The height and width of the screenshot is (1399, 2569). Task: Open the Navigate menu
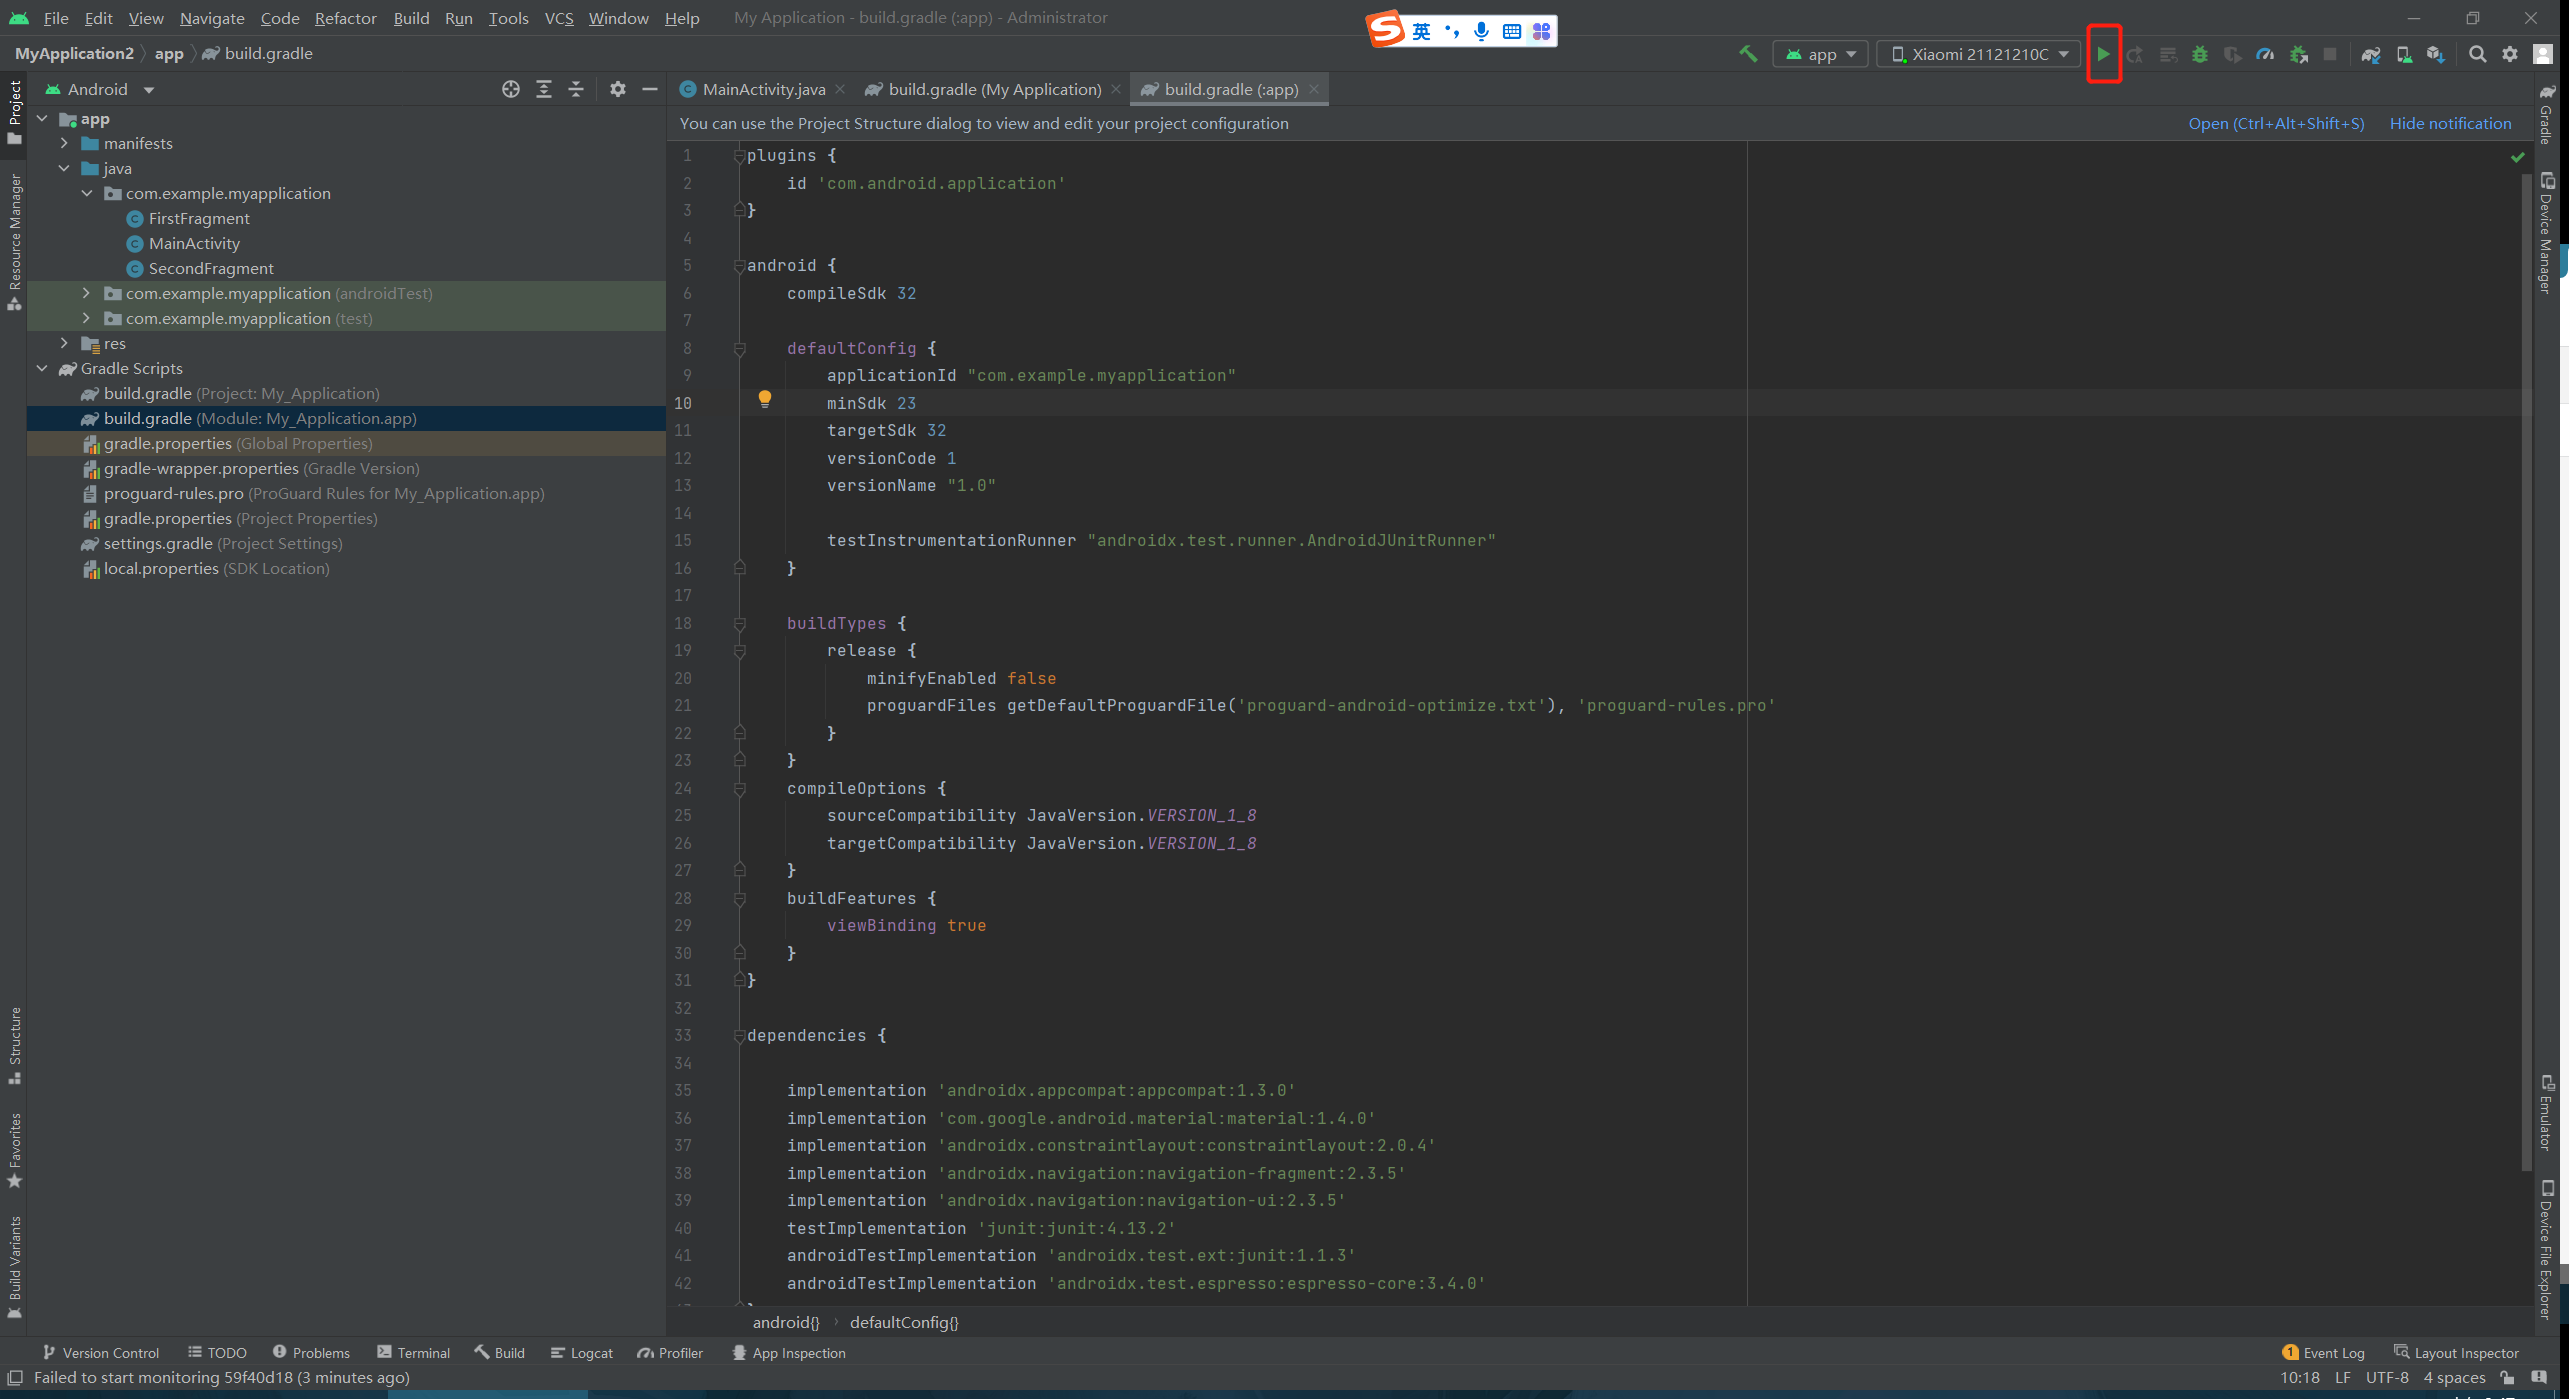(x=212, y=18)
